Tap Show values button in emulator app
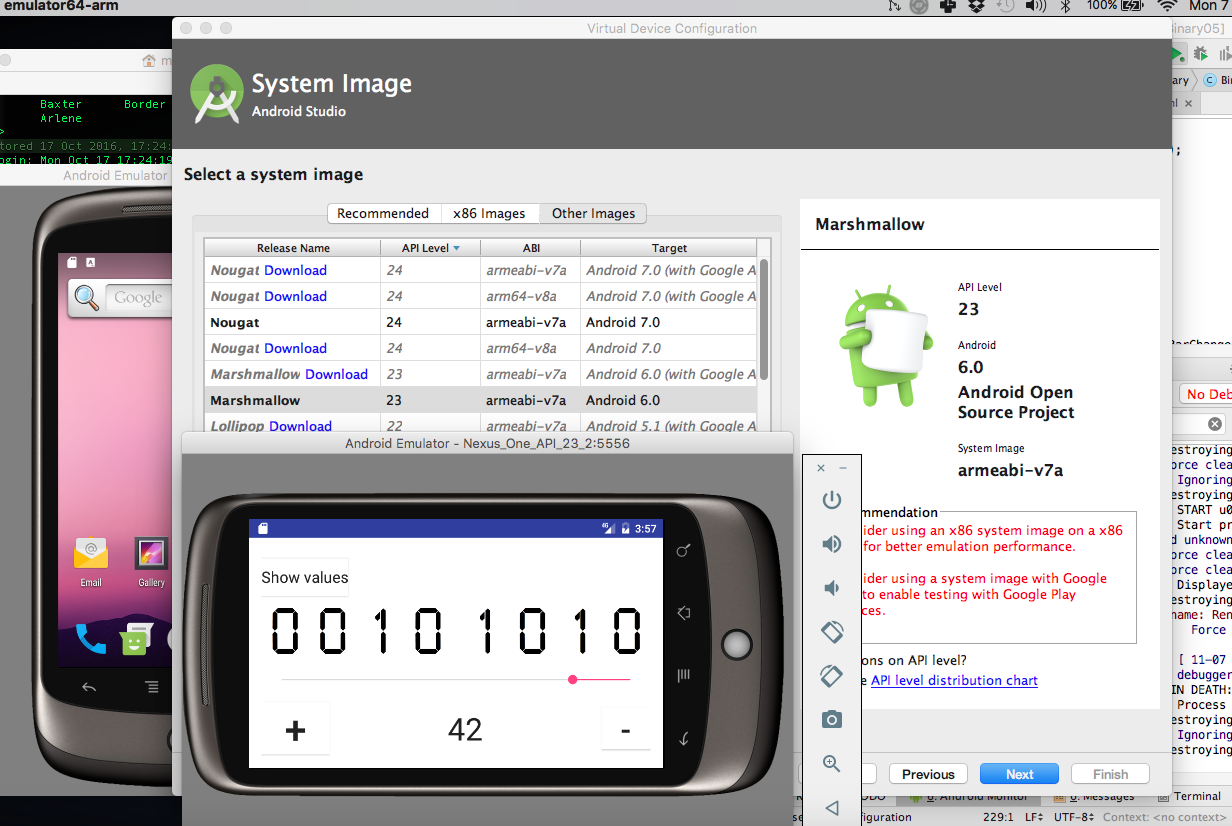Viewport: 1232px width, 826px height. point(305,577)
